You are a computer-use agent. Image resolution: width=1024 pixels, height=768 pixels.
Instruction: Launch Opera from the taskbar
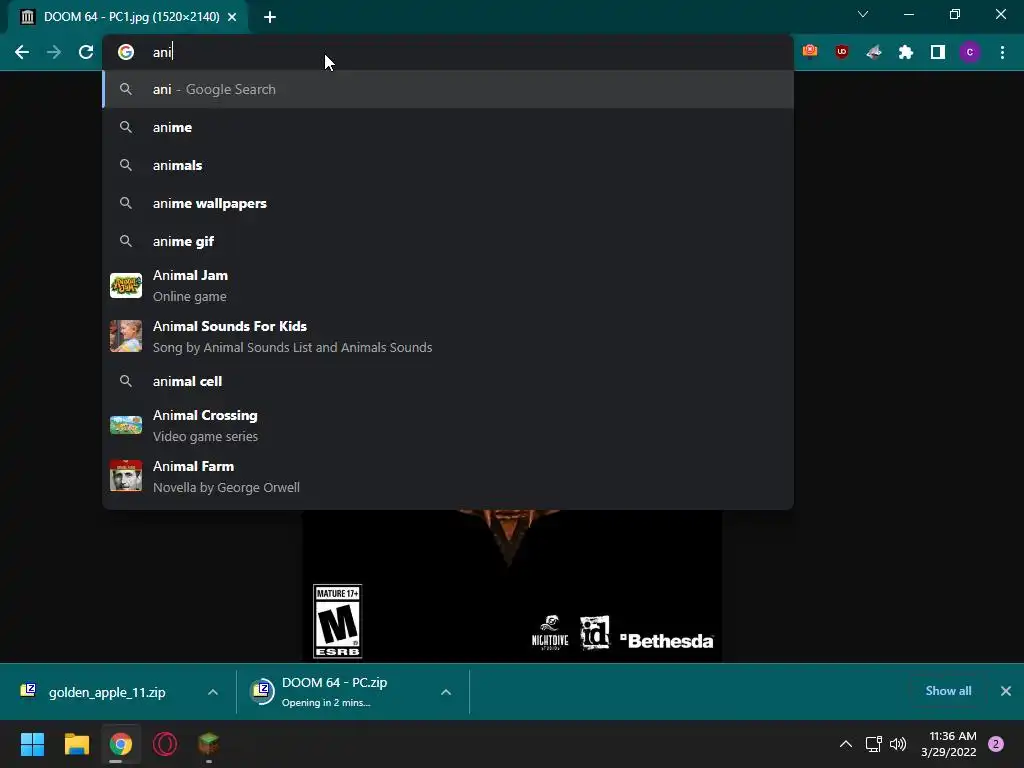pyautogui.click(x=165, y=744)
